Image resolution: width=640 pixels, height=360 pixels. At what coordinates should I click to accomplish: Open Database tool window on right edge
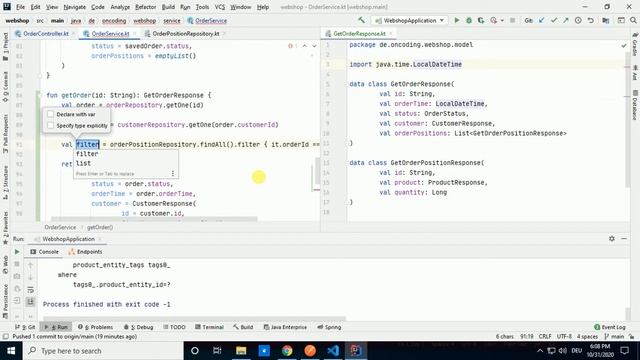click(x=635, y=104)
